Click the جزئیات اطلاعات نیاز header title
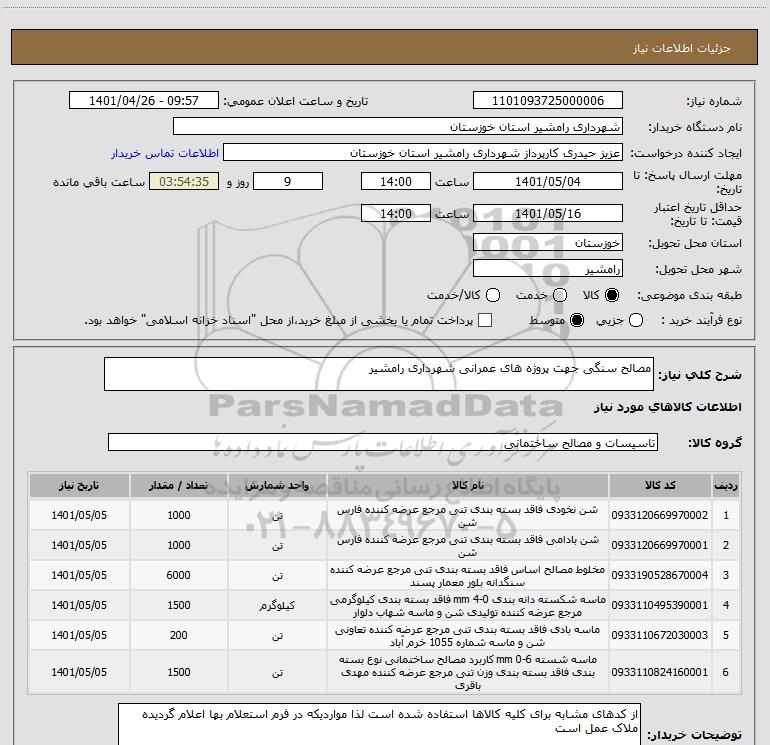This screenshot has height=745, width=770. [x=682, y=48]
